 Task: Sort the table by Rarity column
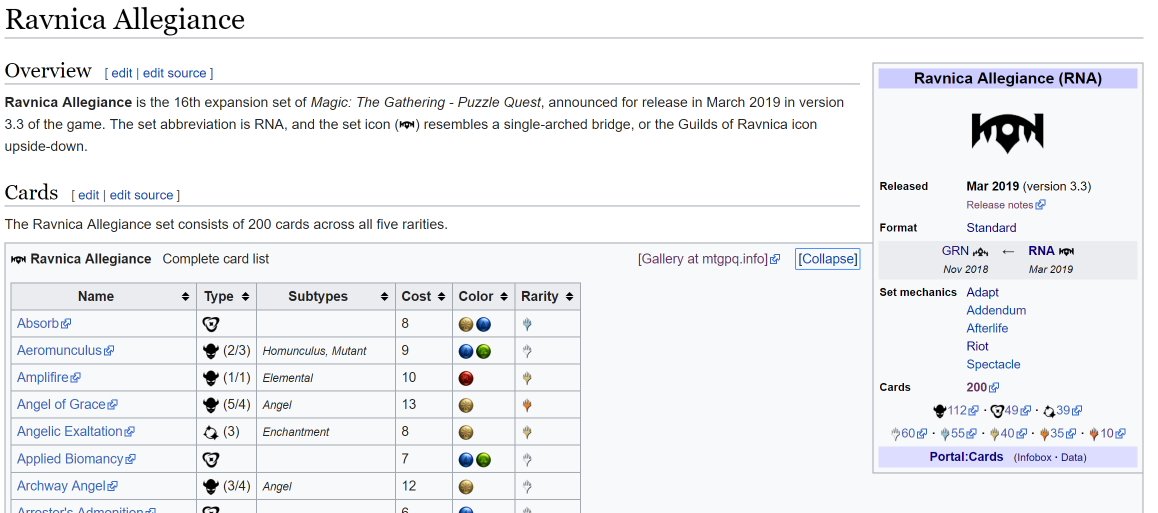point(547,296)
